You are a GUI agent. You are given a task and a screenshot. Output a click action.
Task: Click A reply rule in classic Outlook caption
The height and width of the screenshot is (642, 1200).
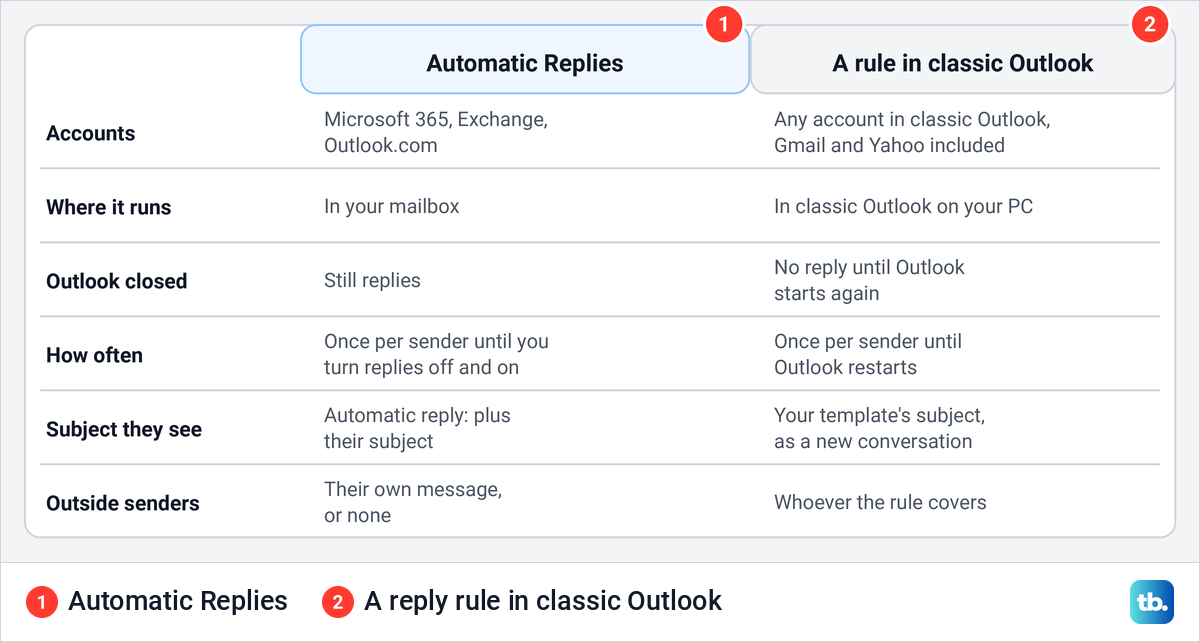(543, 601)
